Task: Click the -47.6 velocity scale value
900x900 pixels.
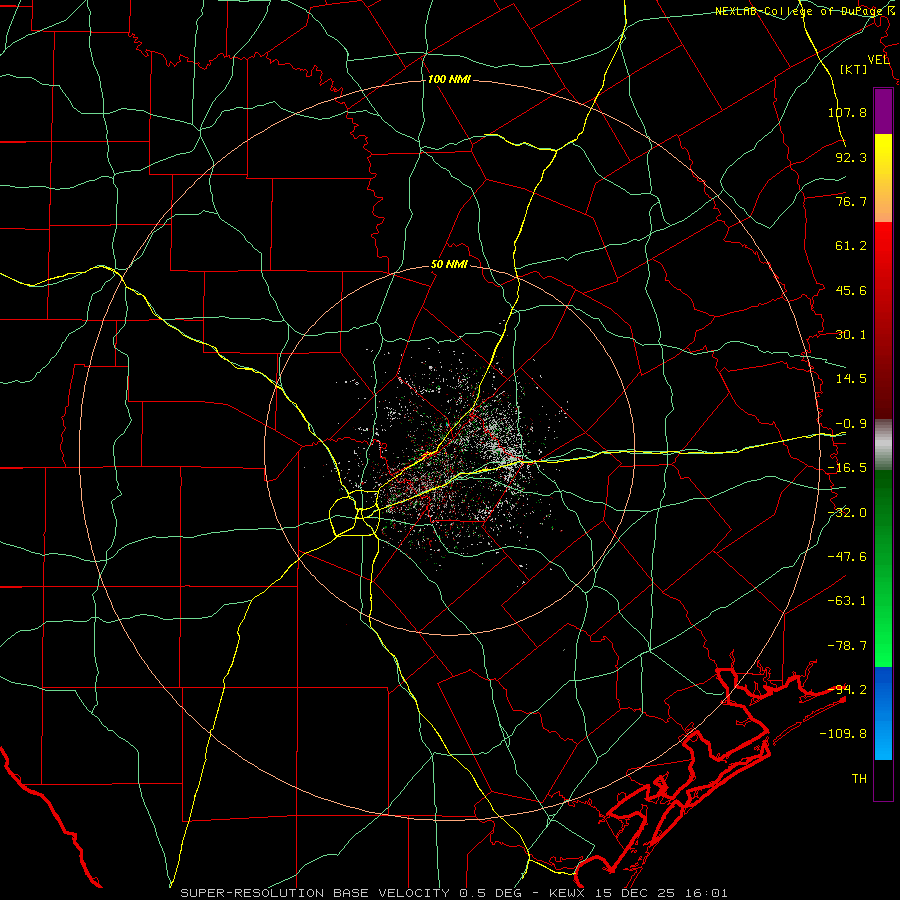Action: click(x=847, y=557)
